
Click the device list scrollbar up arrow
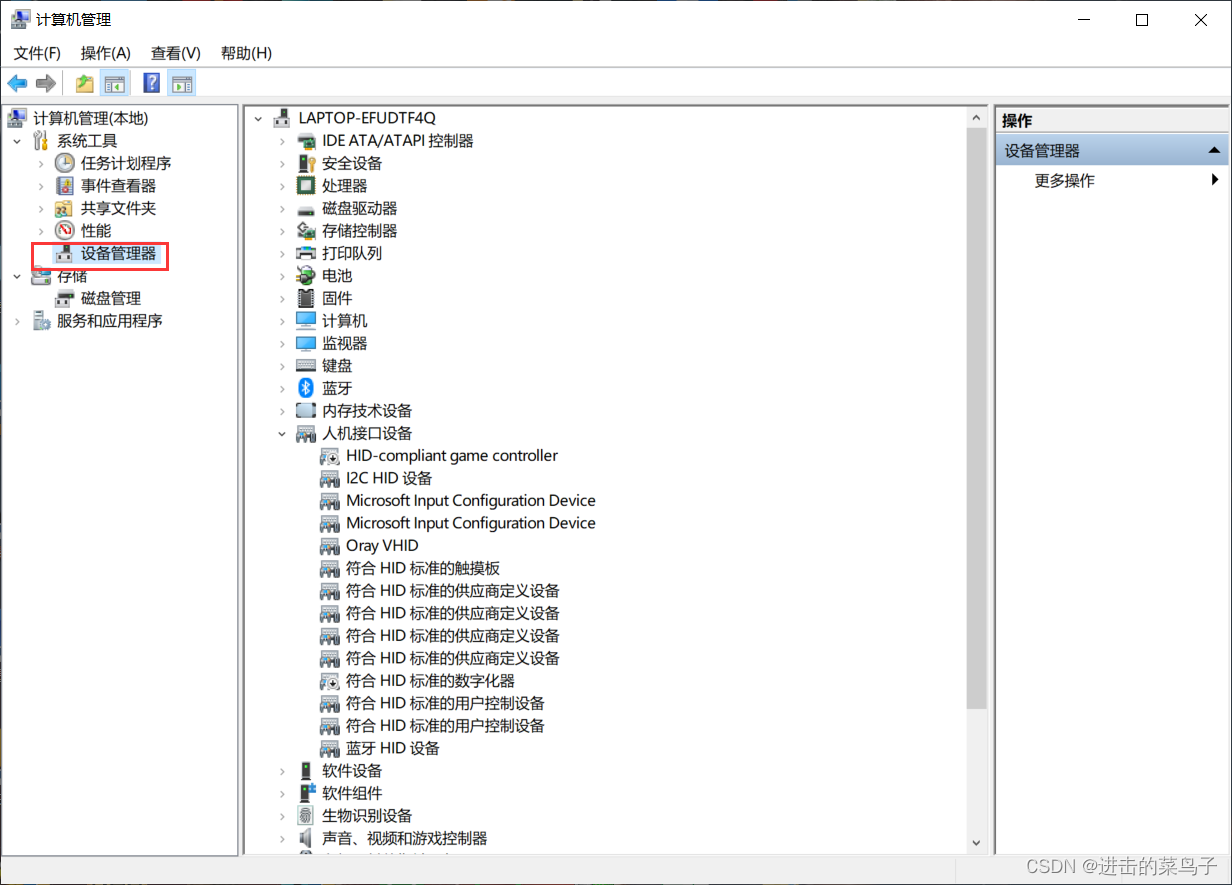coord(977,117)
